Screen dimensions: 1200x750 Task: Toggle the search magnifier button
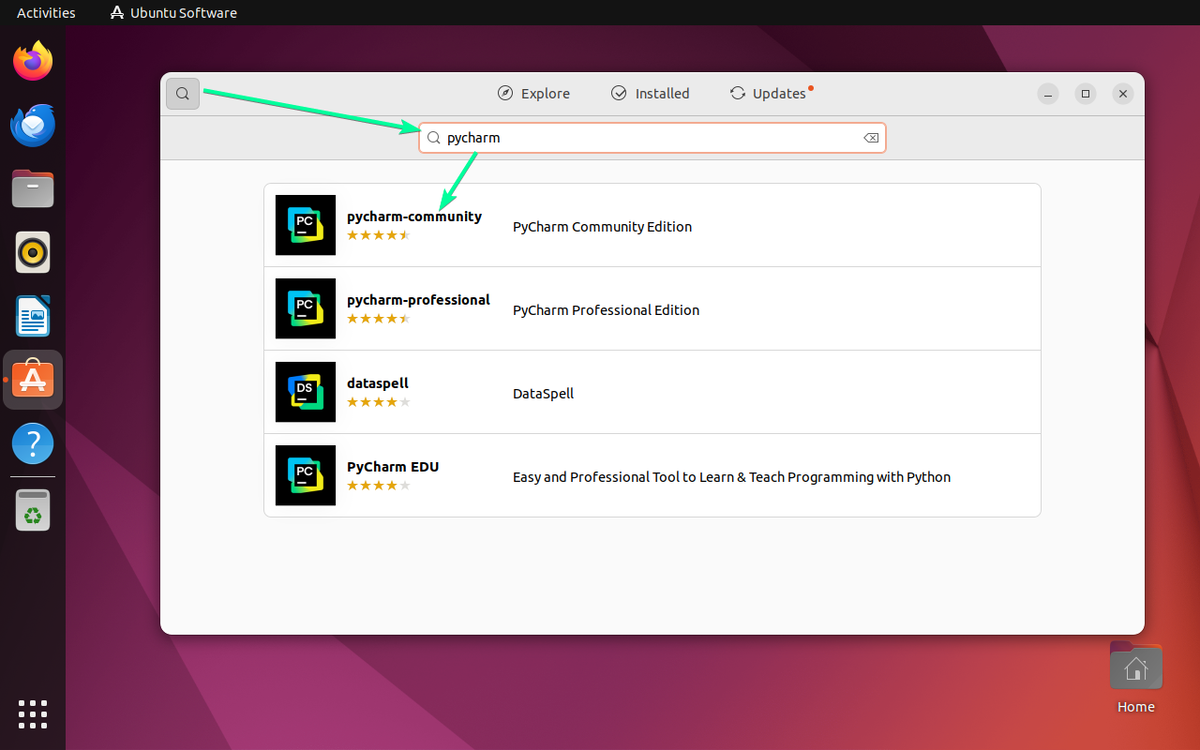[x=182, y=93]
